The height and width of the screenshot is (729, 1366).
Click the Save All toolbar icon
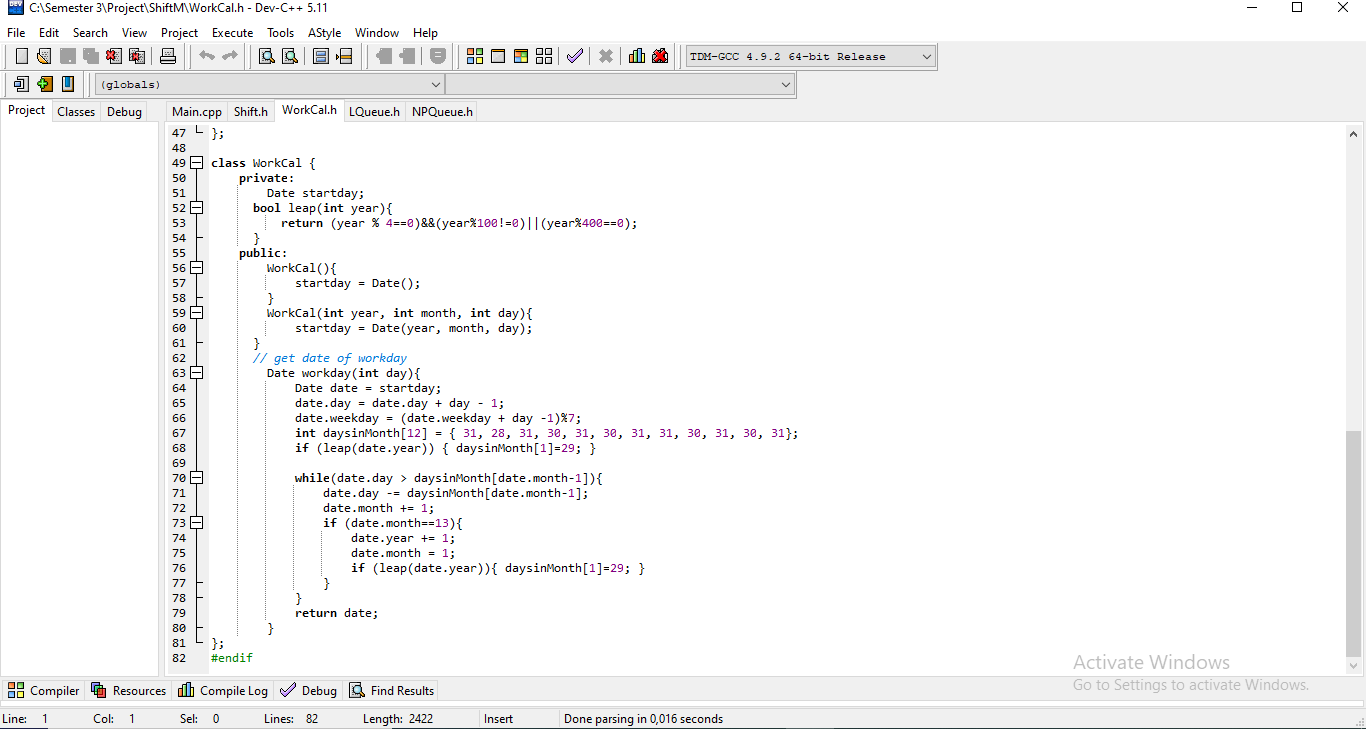[91, 56]
